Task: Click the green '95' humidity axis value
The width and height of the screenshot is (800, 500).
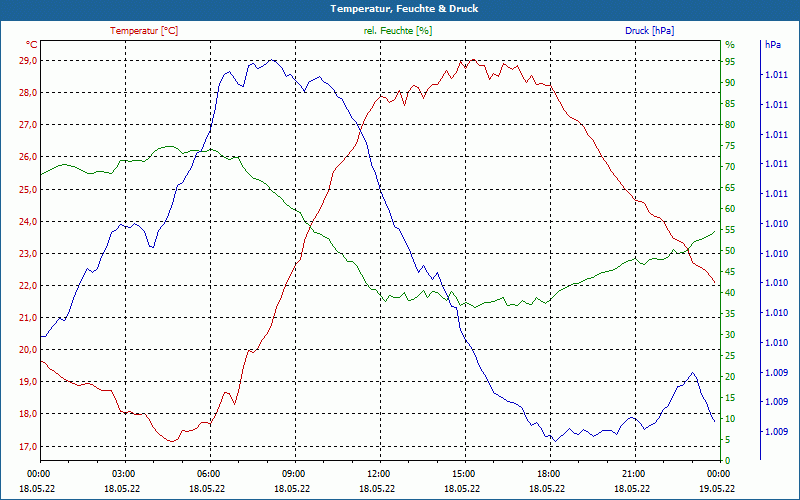Action: 730,62
